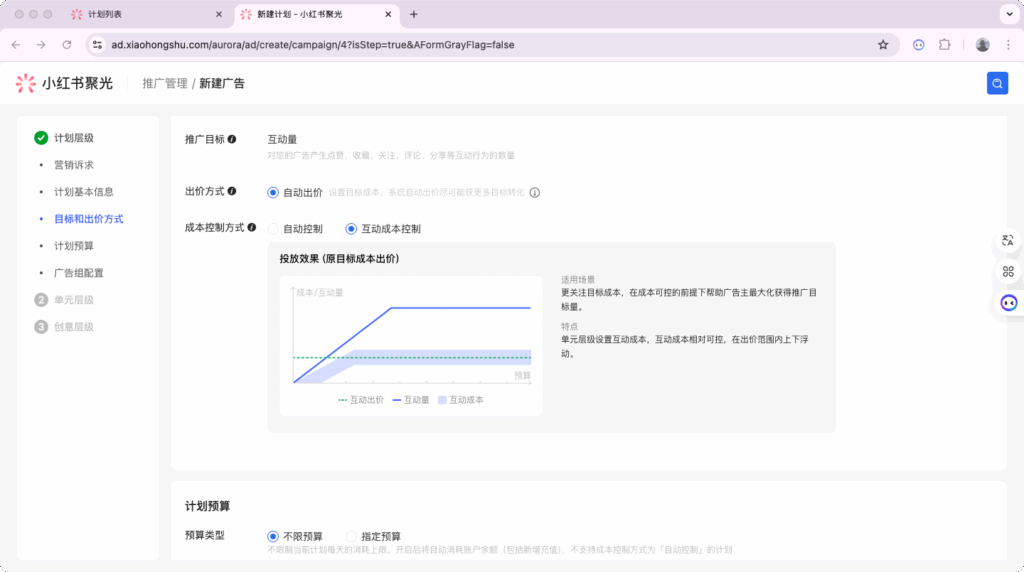Image resolution: width=1024 pixels, height=572 pixels.
Task: View site information icon in address bar
Action: point(97,45)
